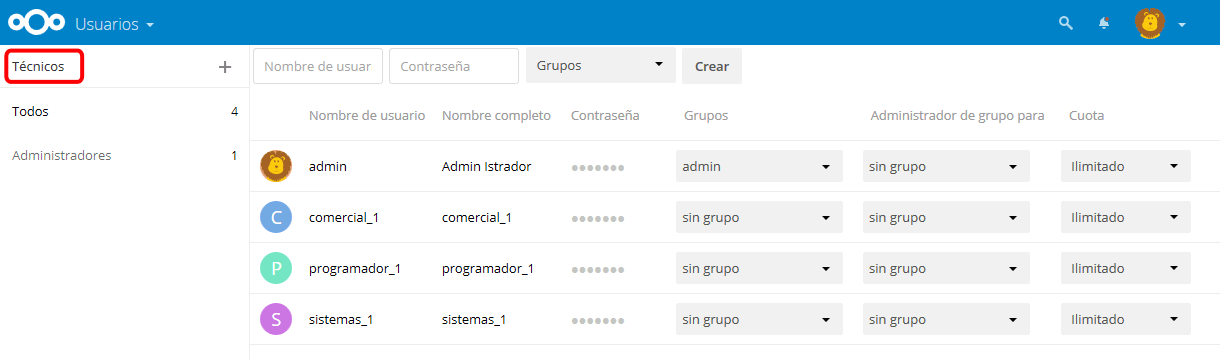1220x360 pixels.
Task: Open group admin dropdown for comercial_1 row
Action: (946, 217)
